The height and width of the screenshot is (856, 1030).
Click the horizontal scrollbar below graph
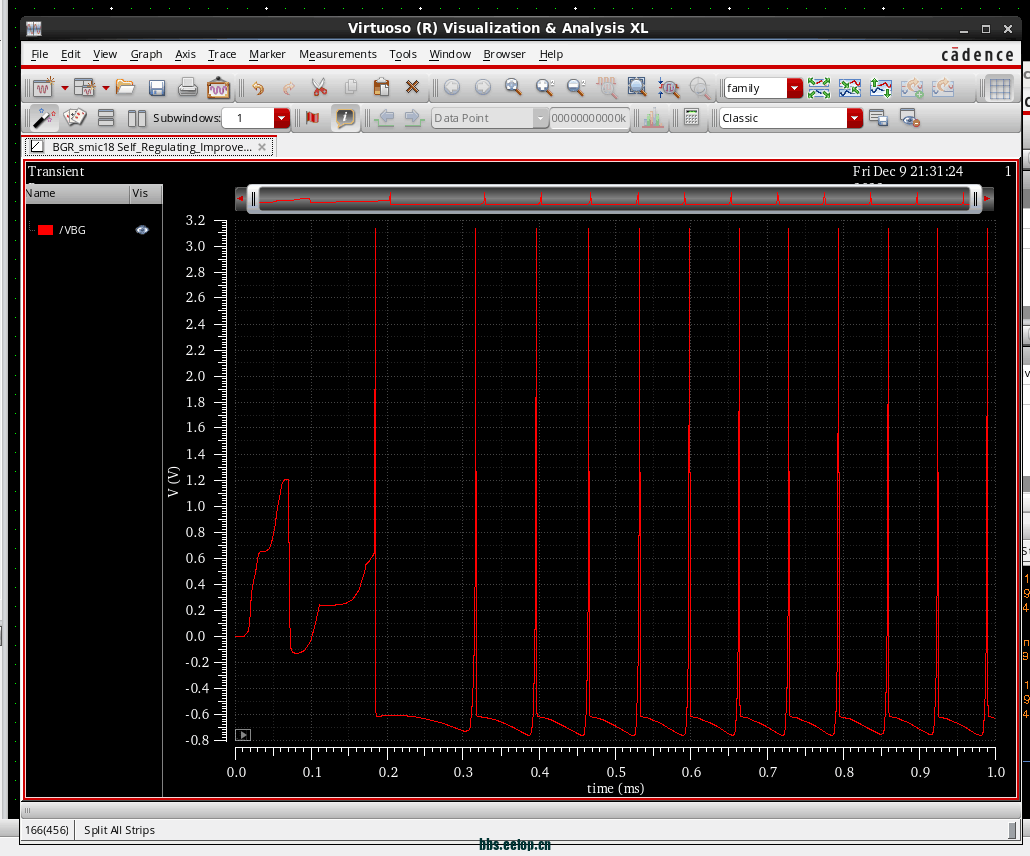click(519, 810)
